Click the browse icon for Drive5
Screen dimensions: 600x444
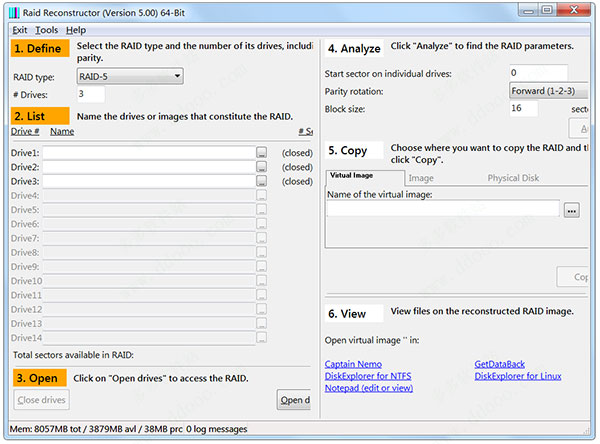click(x=261, y=209)
